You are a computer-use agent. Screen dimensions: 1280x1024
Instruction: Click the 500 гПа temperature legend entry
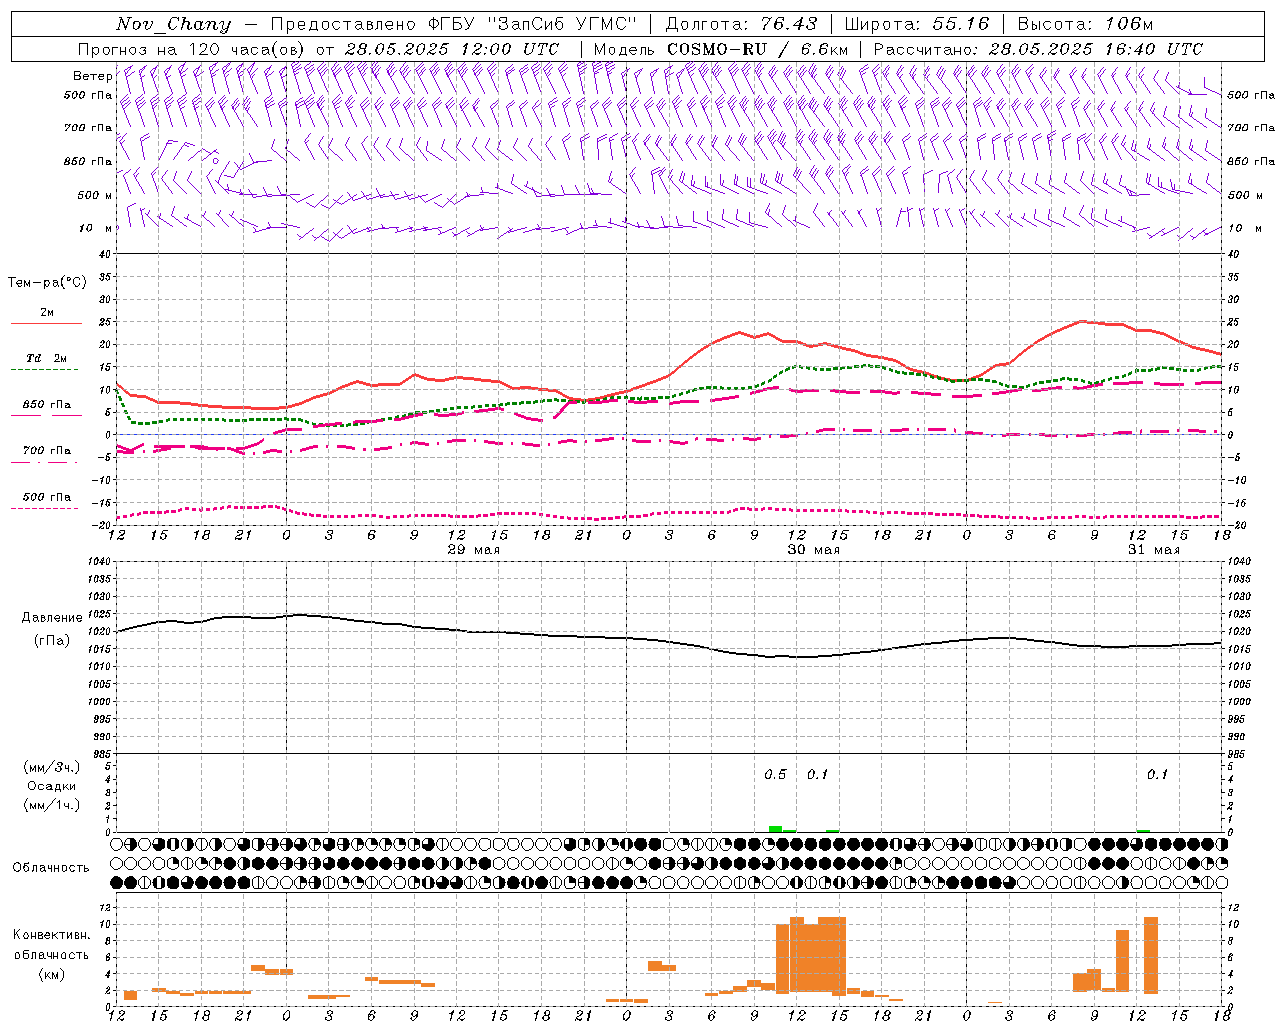pos(46,497)
